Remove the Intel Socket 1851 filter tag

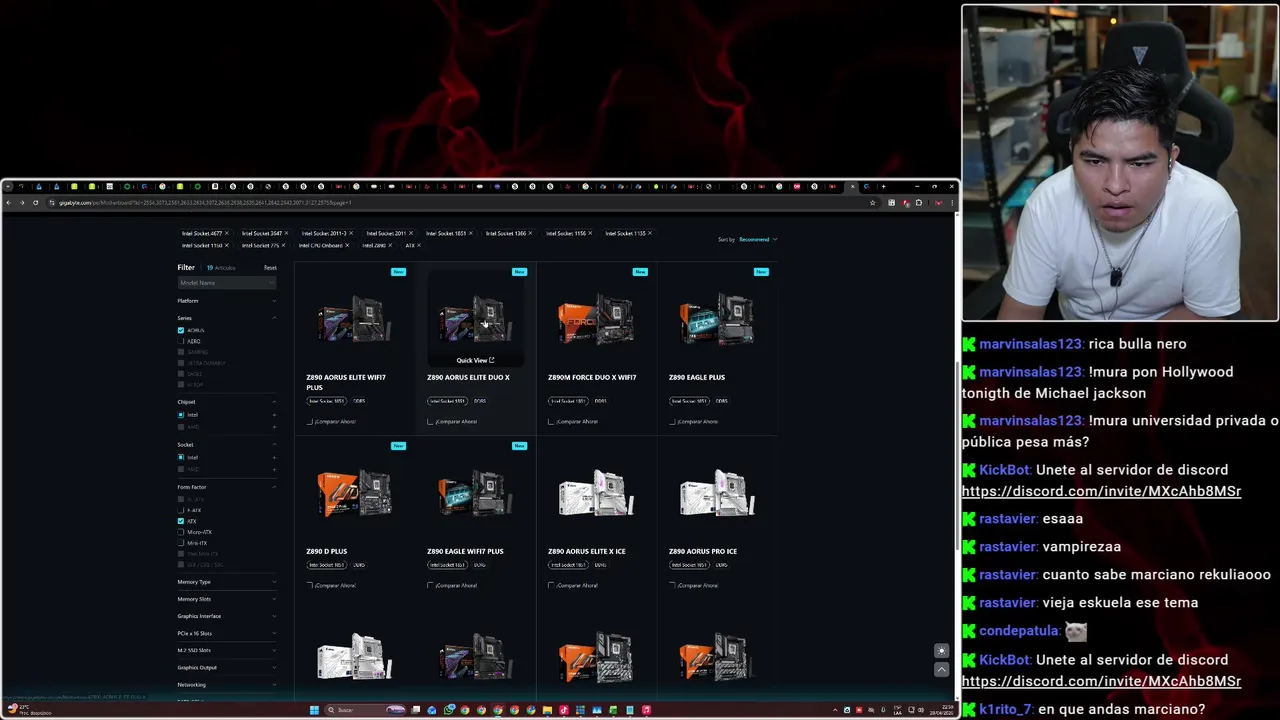pyautogui.click(x=471, y=233)
